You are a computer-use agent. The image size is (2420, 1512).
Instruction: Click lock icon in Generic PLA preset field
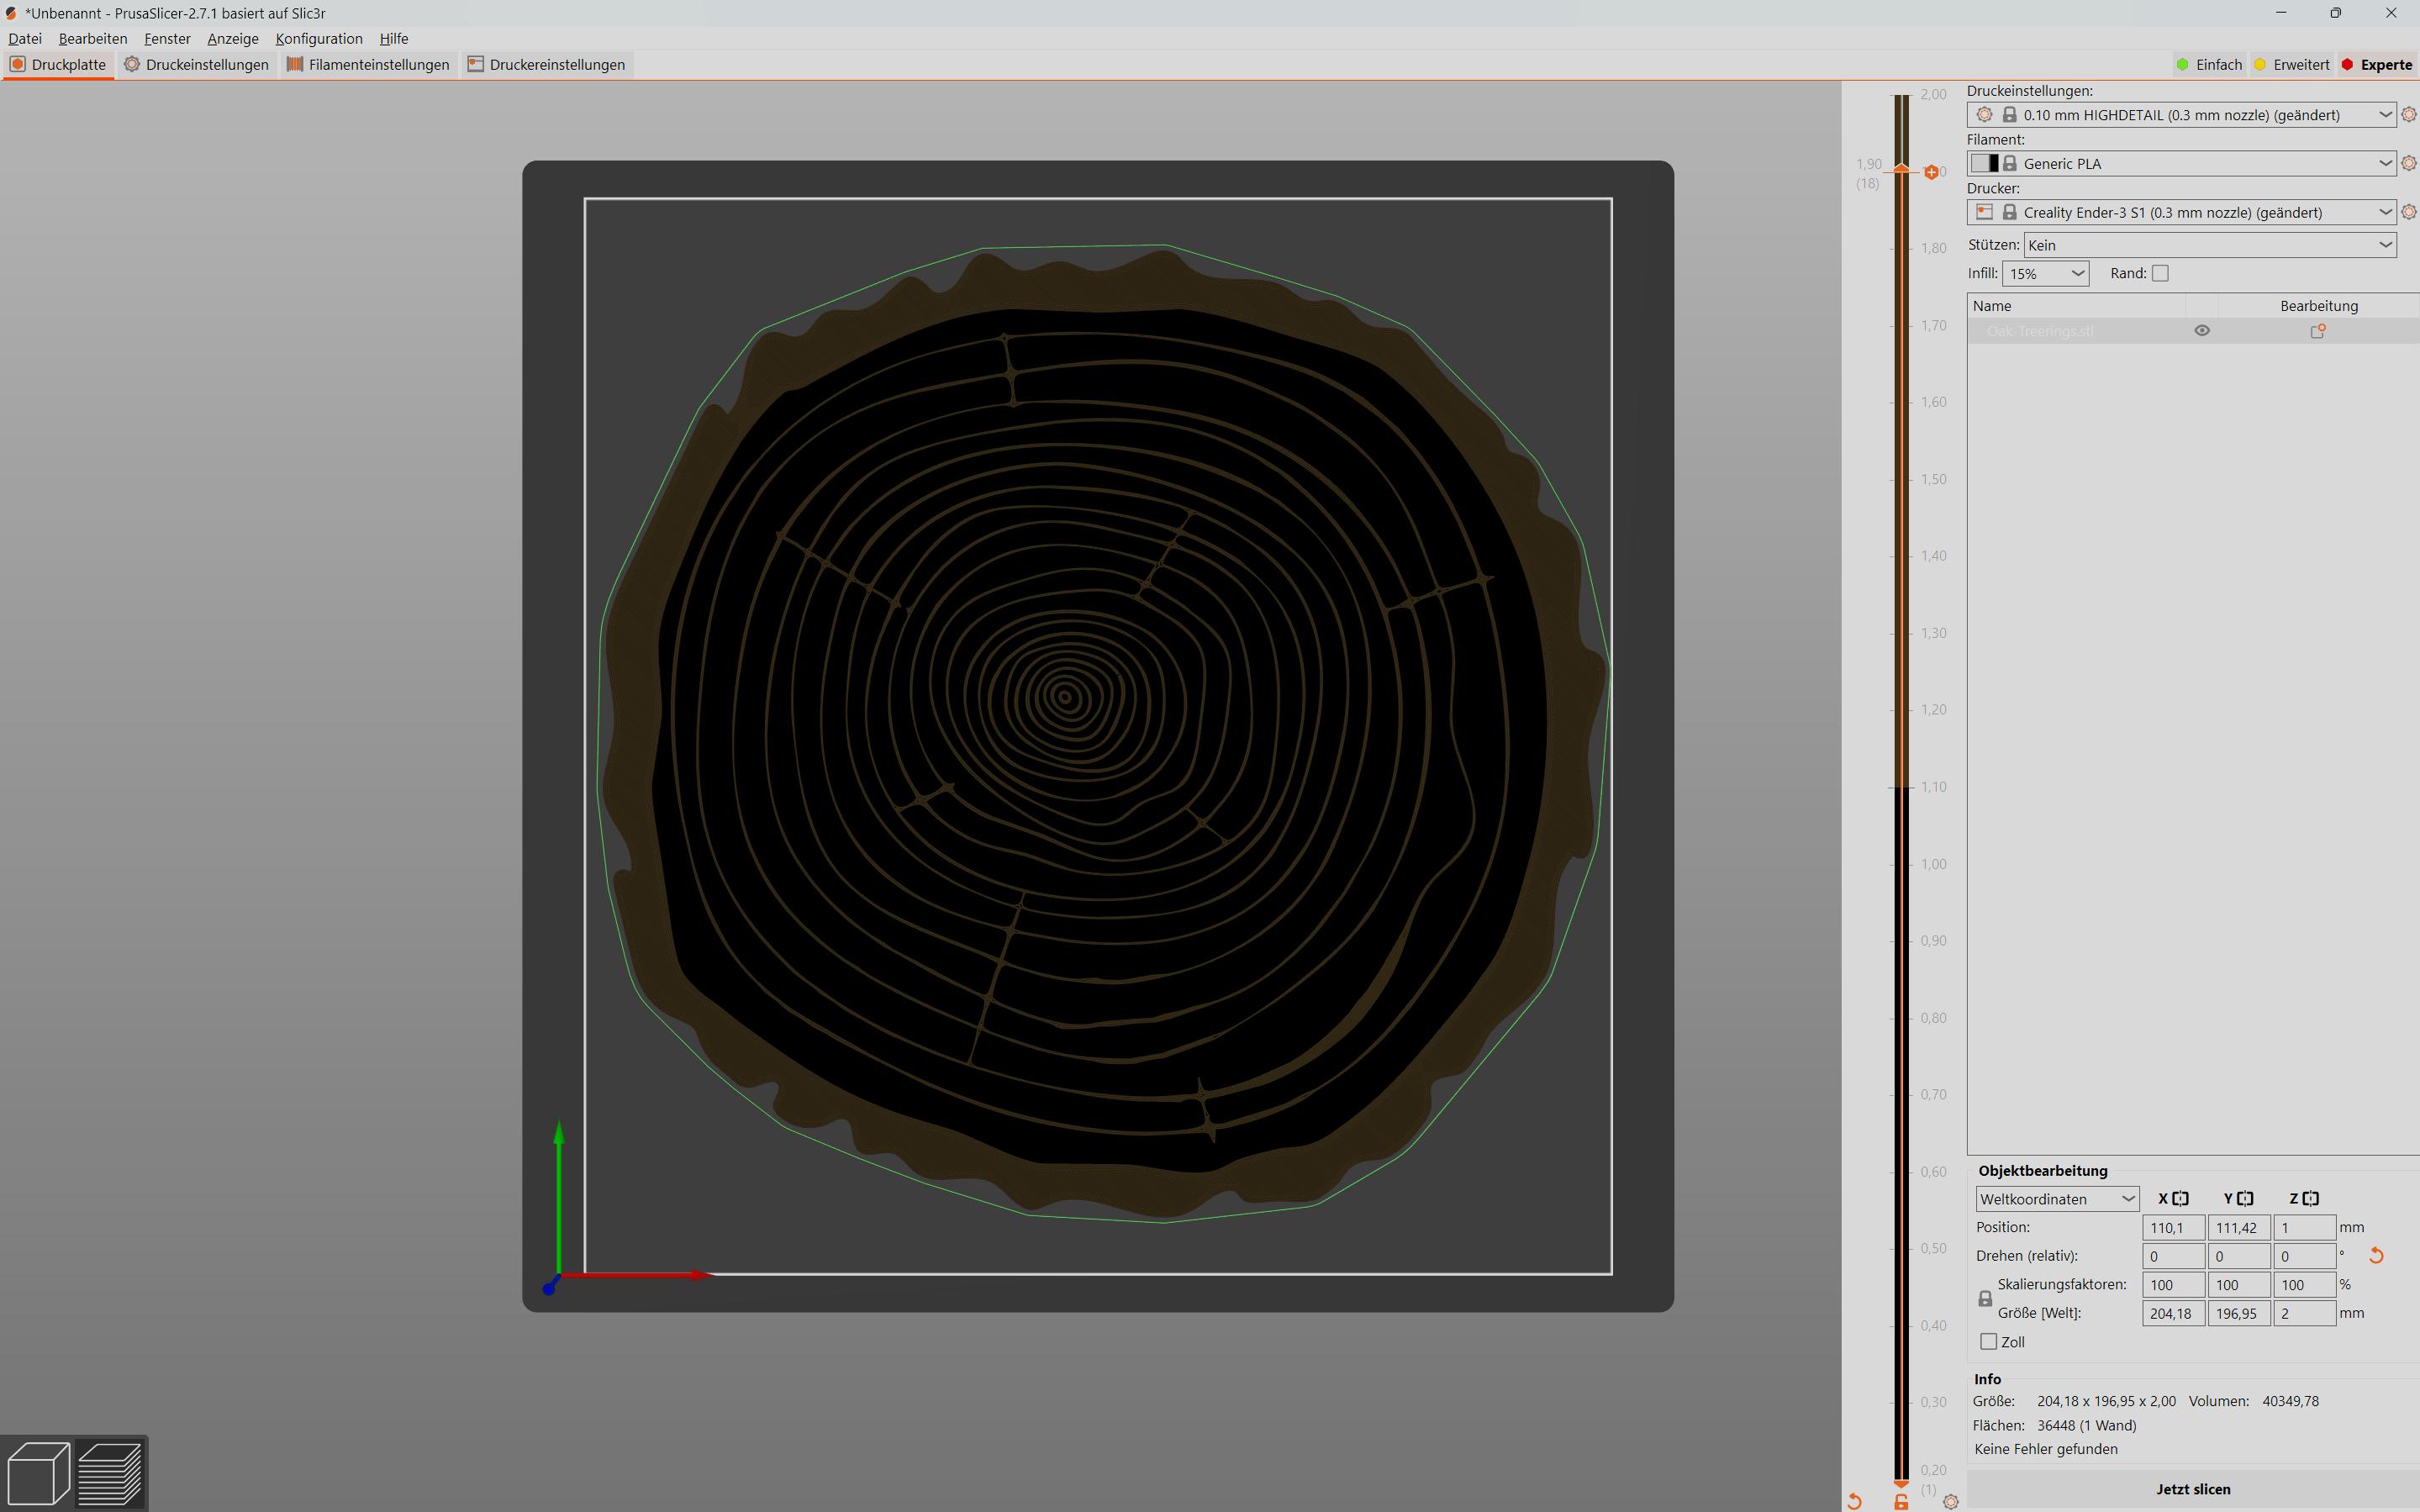pyautogui.click(x=2009, y=163)
